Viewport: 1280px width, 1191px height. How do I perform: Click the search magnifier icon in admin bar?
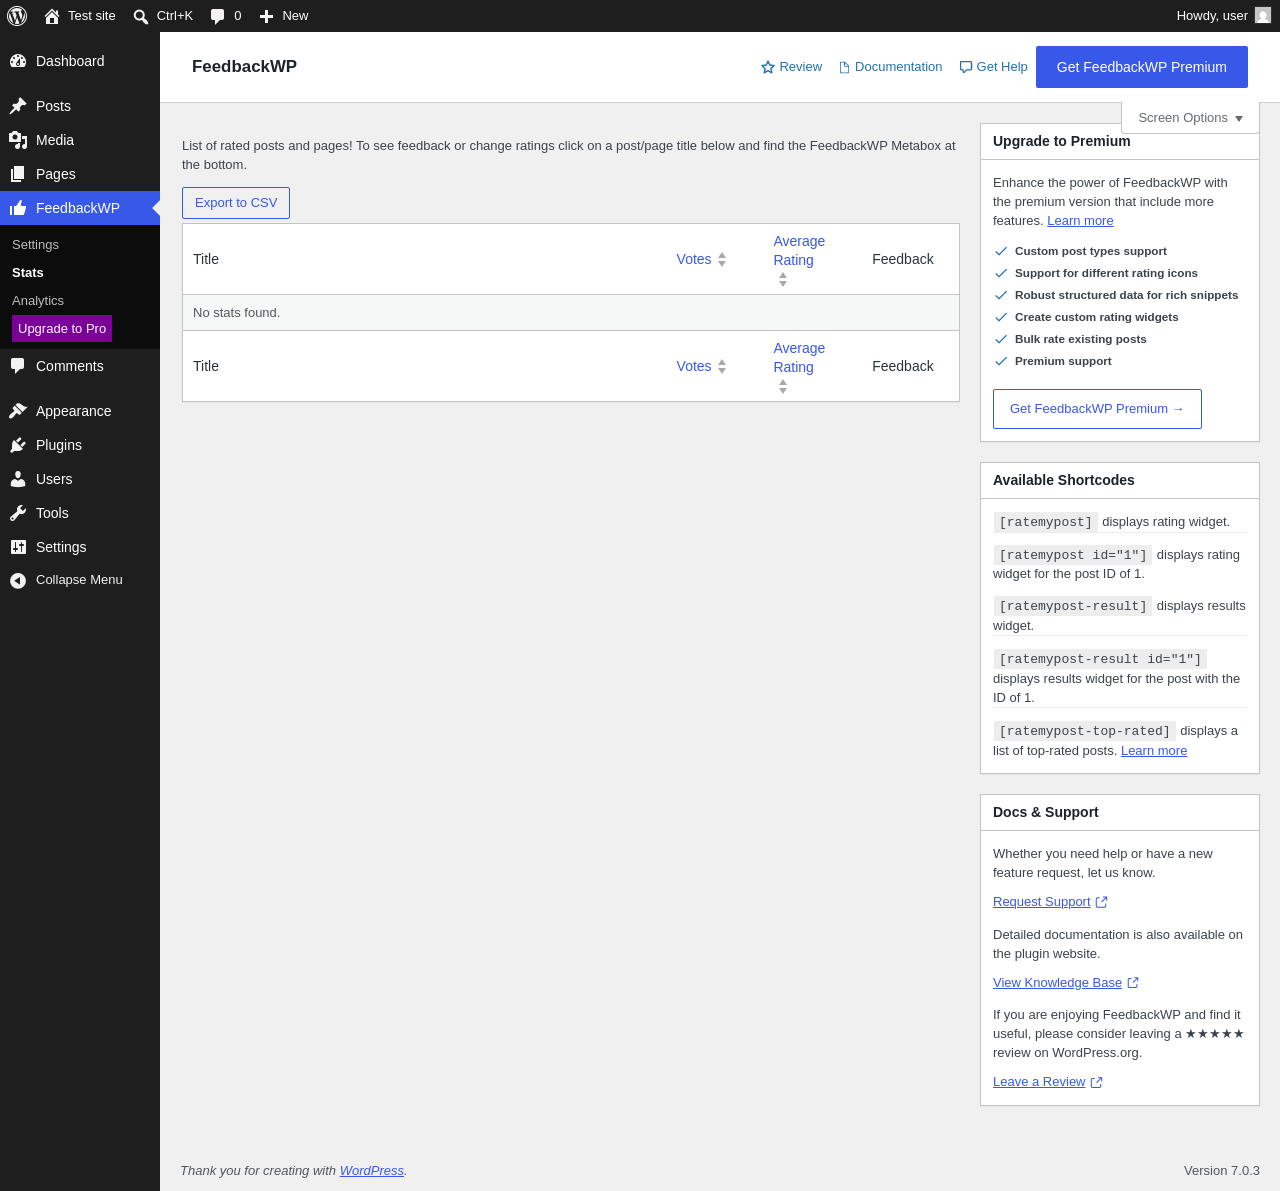141,16
